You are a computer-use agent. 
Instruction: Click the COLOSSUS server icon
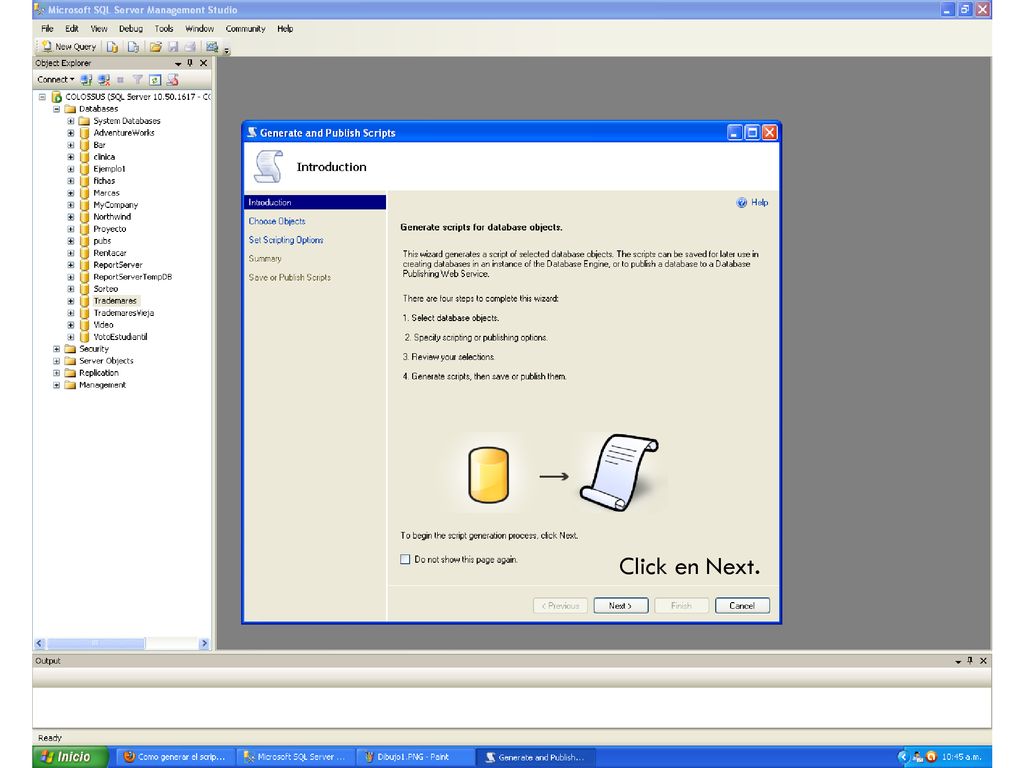click(57, 97)
